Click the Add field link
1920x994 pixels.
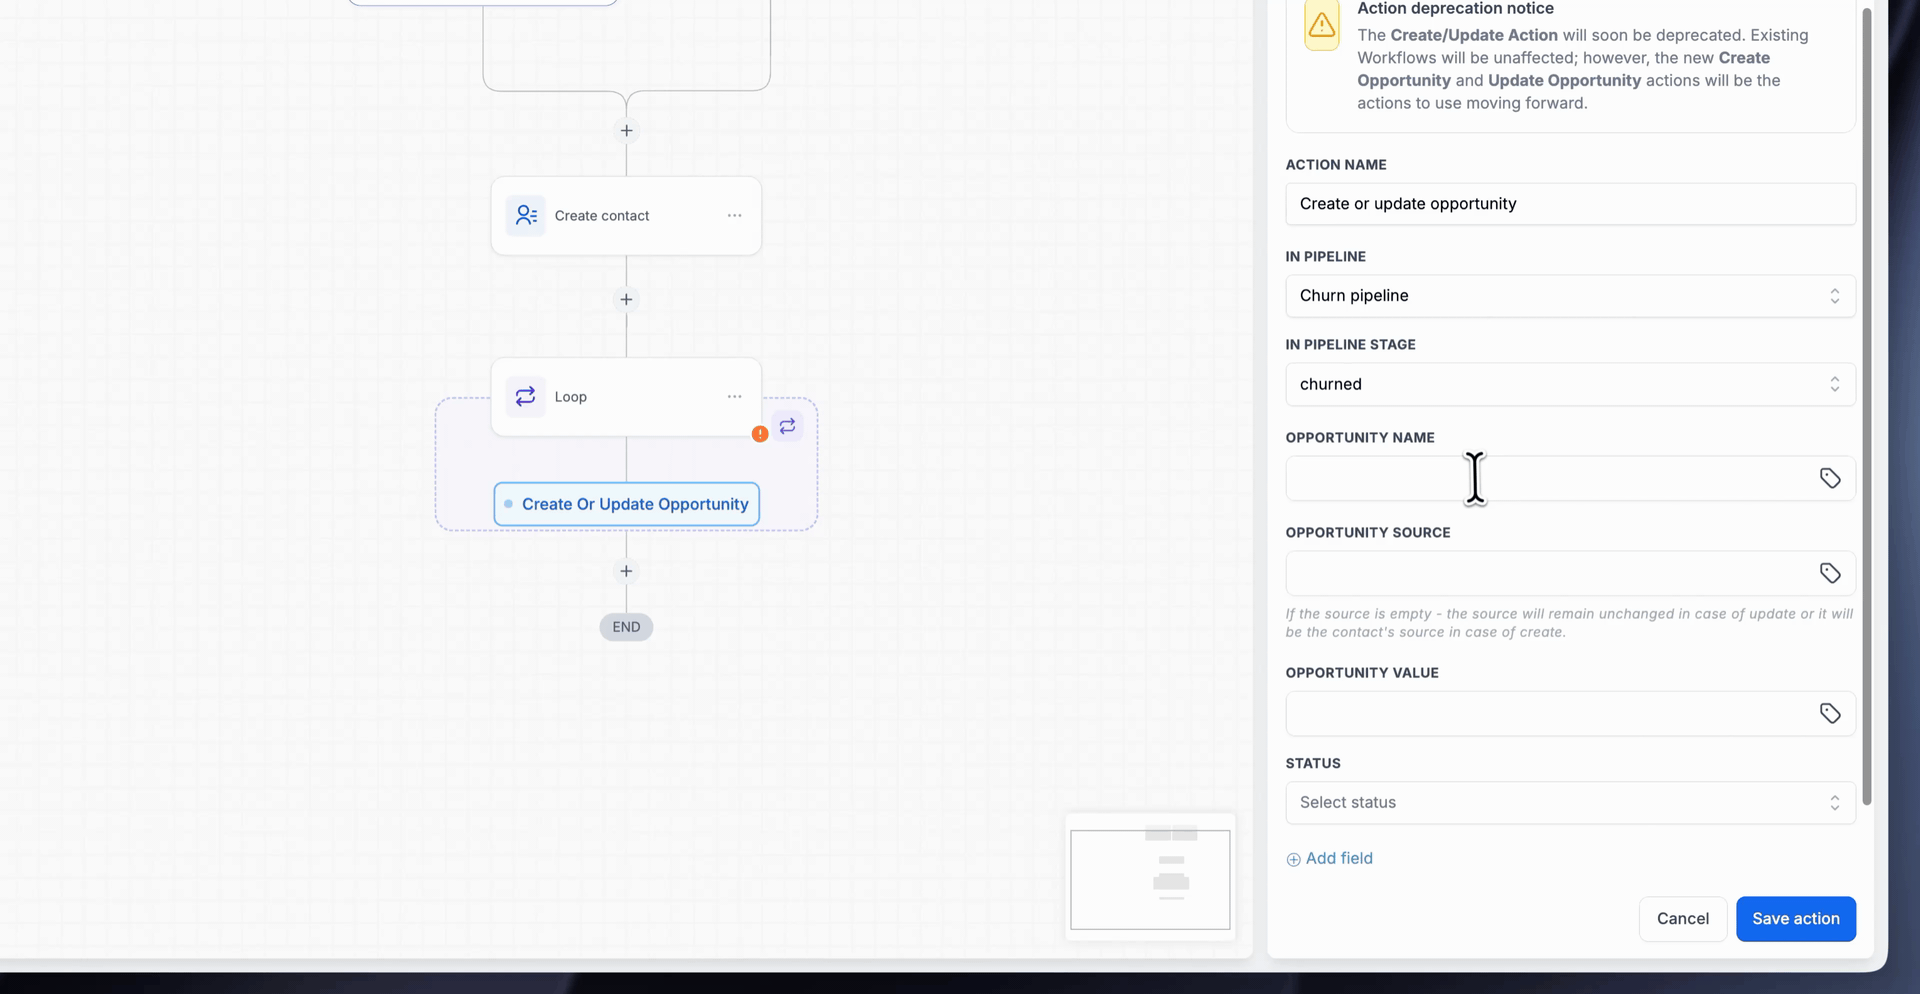(x=1329, y=859)
